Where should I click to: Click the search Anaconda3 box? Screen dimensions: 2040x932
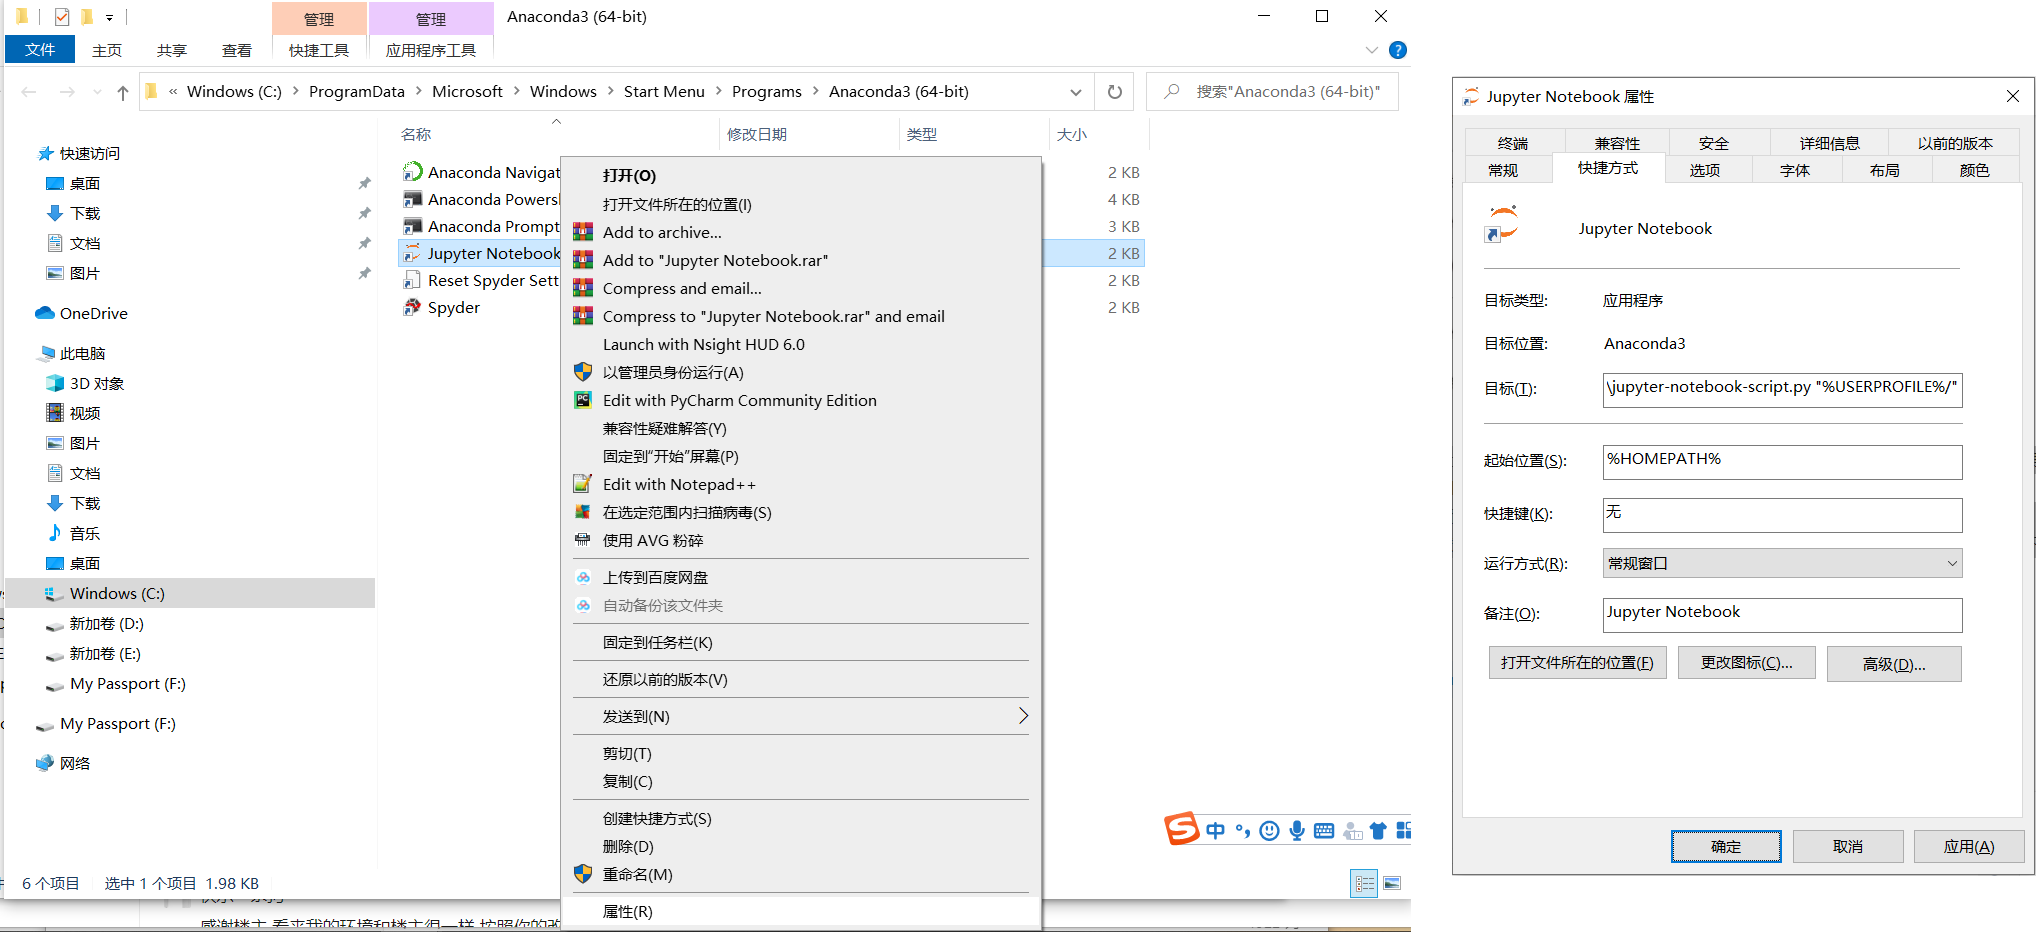pos(1272,92)
